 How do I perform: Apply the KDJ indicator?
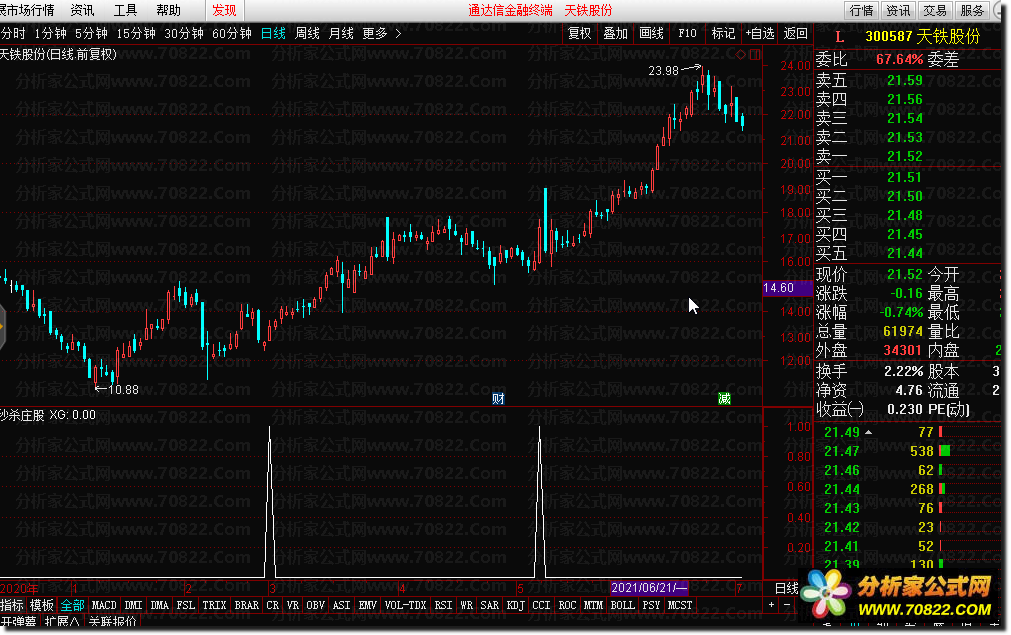point(515,605)
